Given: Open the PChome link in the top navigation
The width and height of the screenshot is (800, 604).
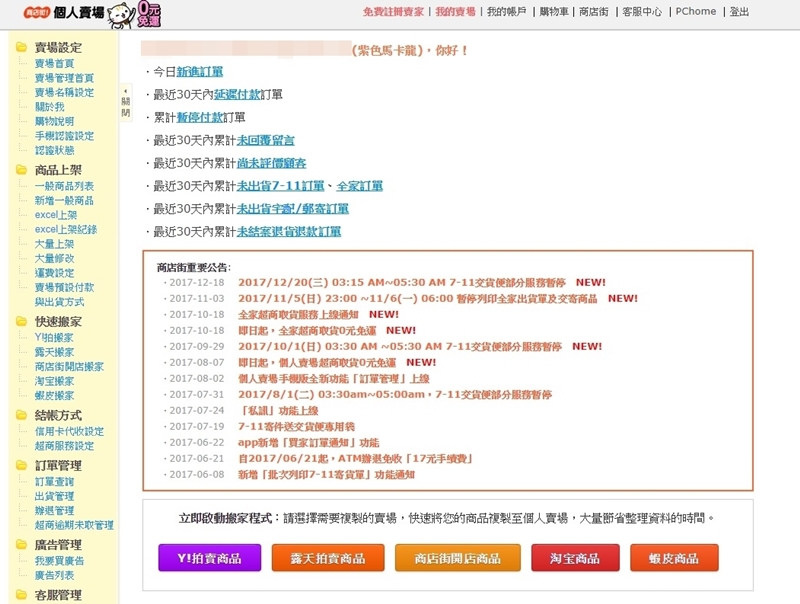Looking at the screenshot, I should (695, 12).
